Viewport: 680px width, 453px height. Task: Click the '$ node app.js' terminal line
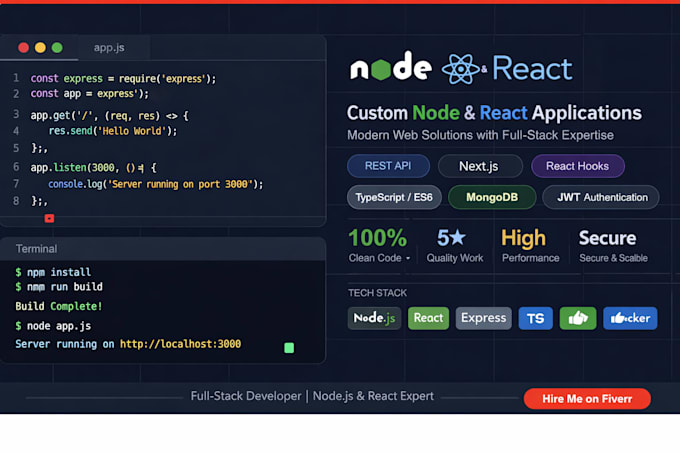(x=53, y=326)
